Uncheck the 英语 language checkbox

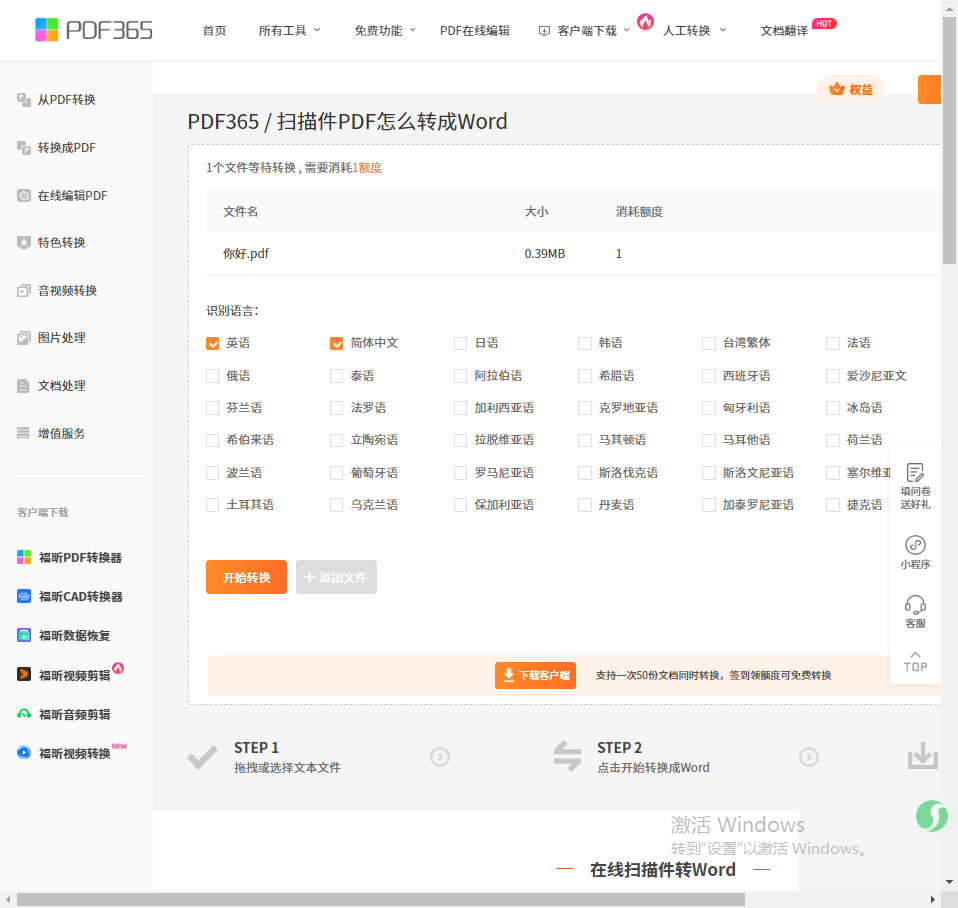point(213,343)
